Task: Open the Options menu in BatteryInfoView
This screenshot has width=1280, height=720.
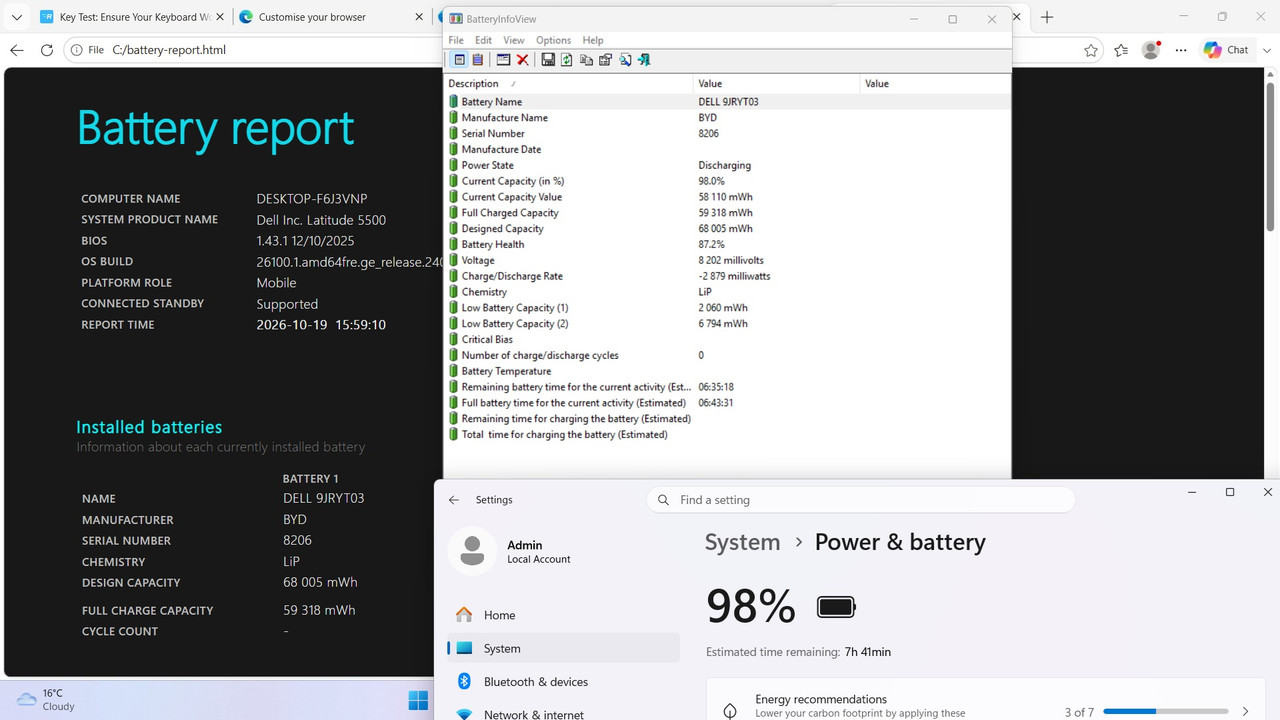Action: click(553, 40)
